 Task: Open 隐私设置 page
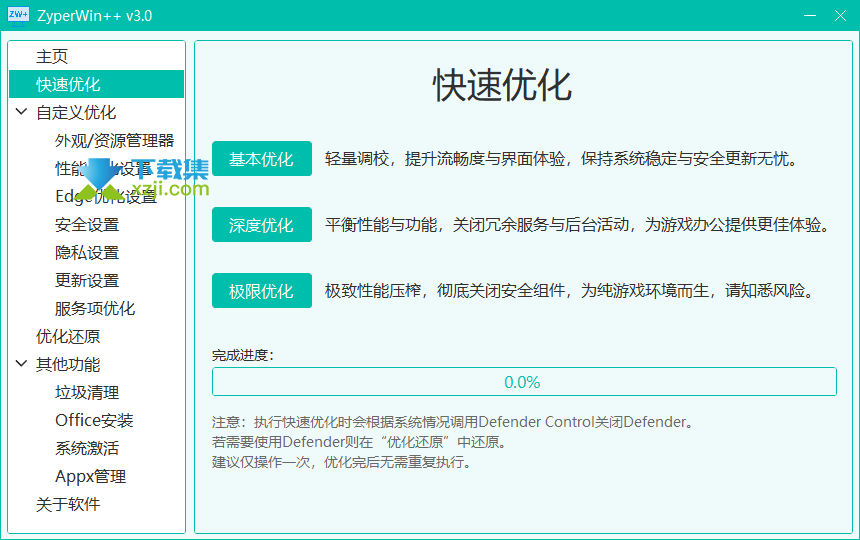(x=87, y=252)
